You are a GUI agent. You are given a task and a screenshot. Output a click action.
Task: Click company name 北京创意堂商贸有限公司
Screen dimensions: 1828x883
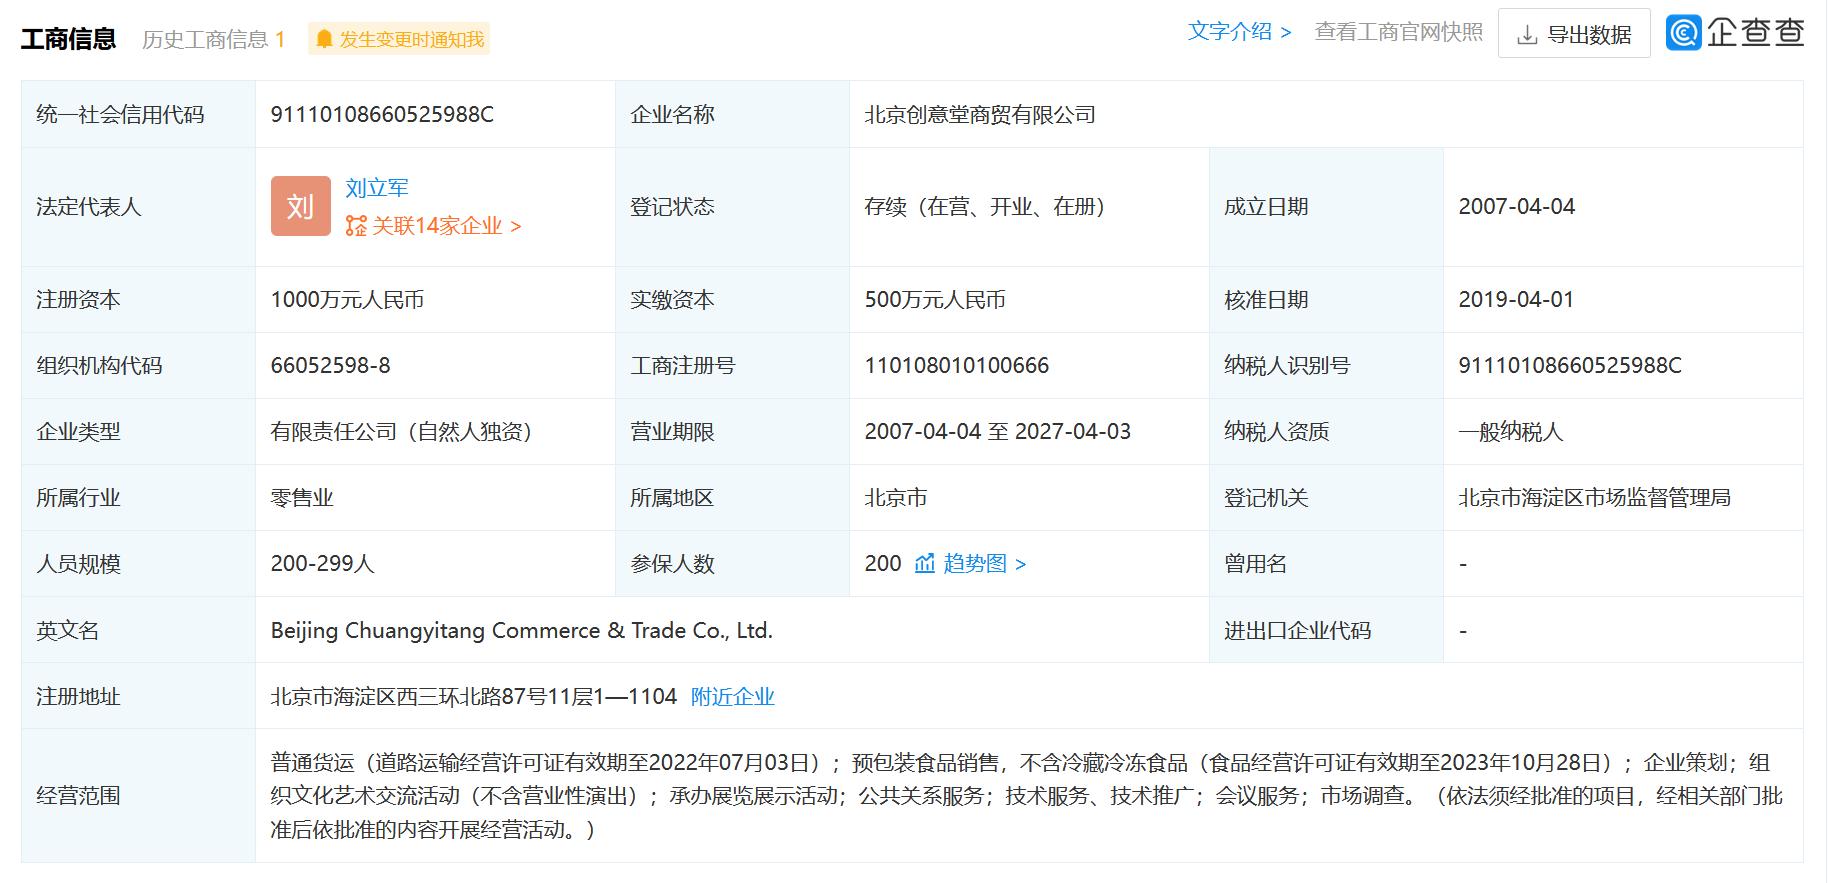point(979,115)
